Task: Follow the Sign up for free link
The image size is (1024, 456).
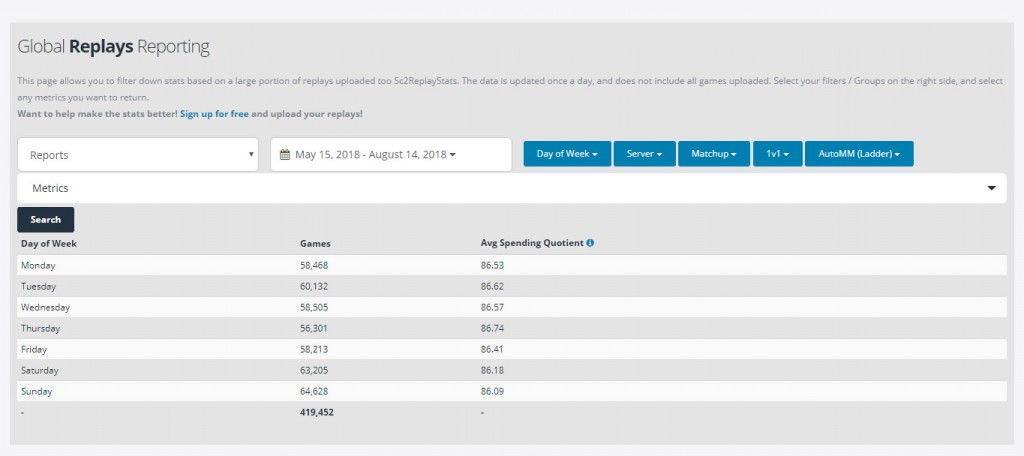Action: point(213,114)
